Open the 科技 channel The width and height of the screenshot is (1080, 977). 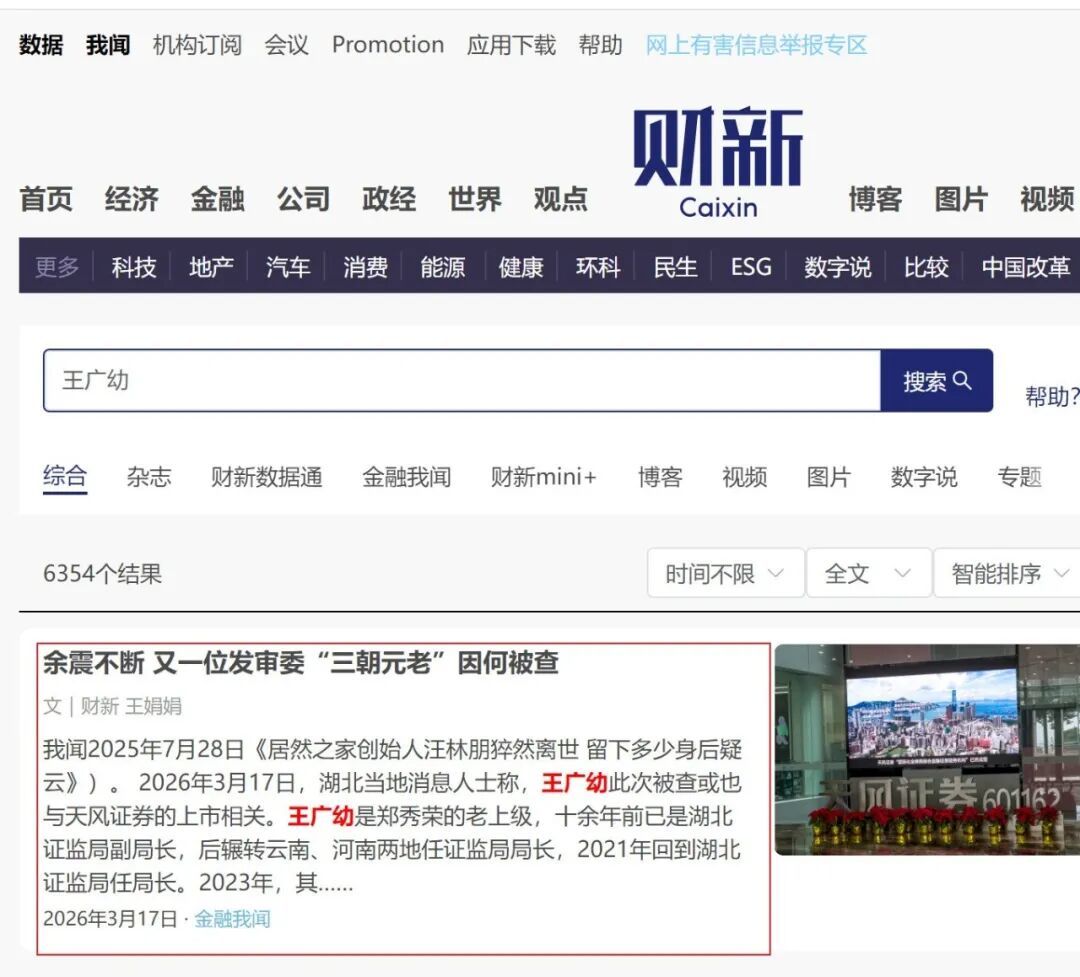point(134,267)
